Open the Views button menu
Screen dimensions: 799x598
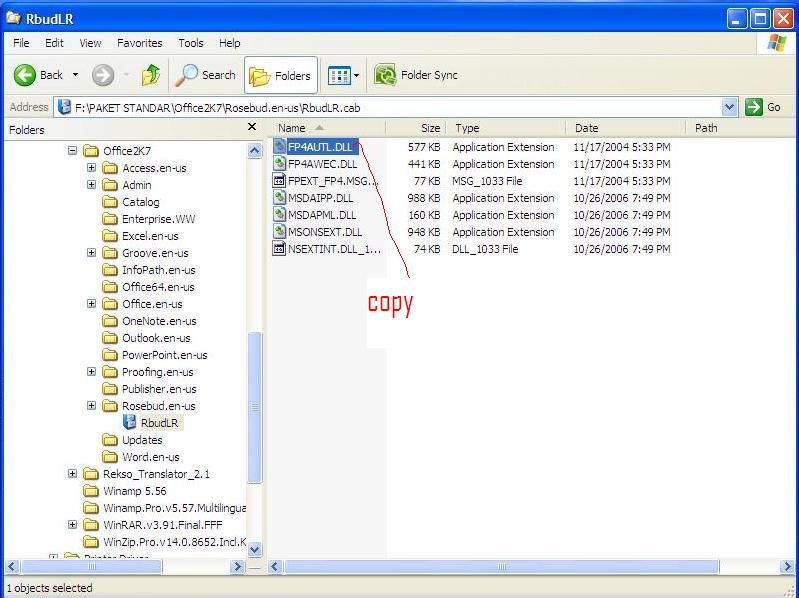[x=343, y=75]
